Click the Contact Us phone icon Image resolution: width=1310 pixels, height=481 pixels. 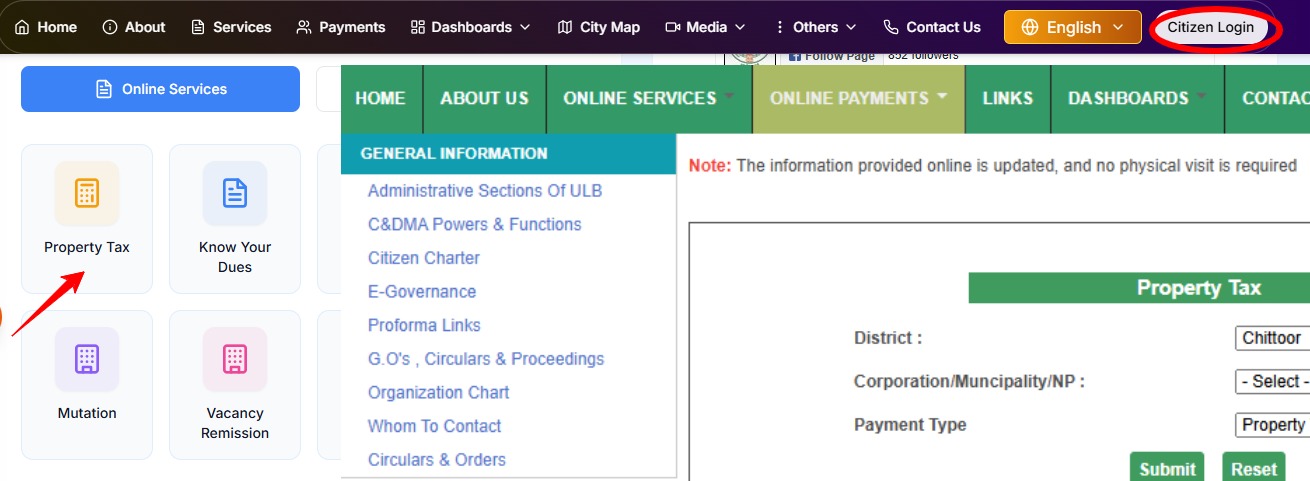click(891, 27)
